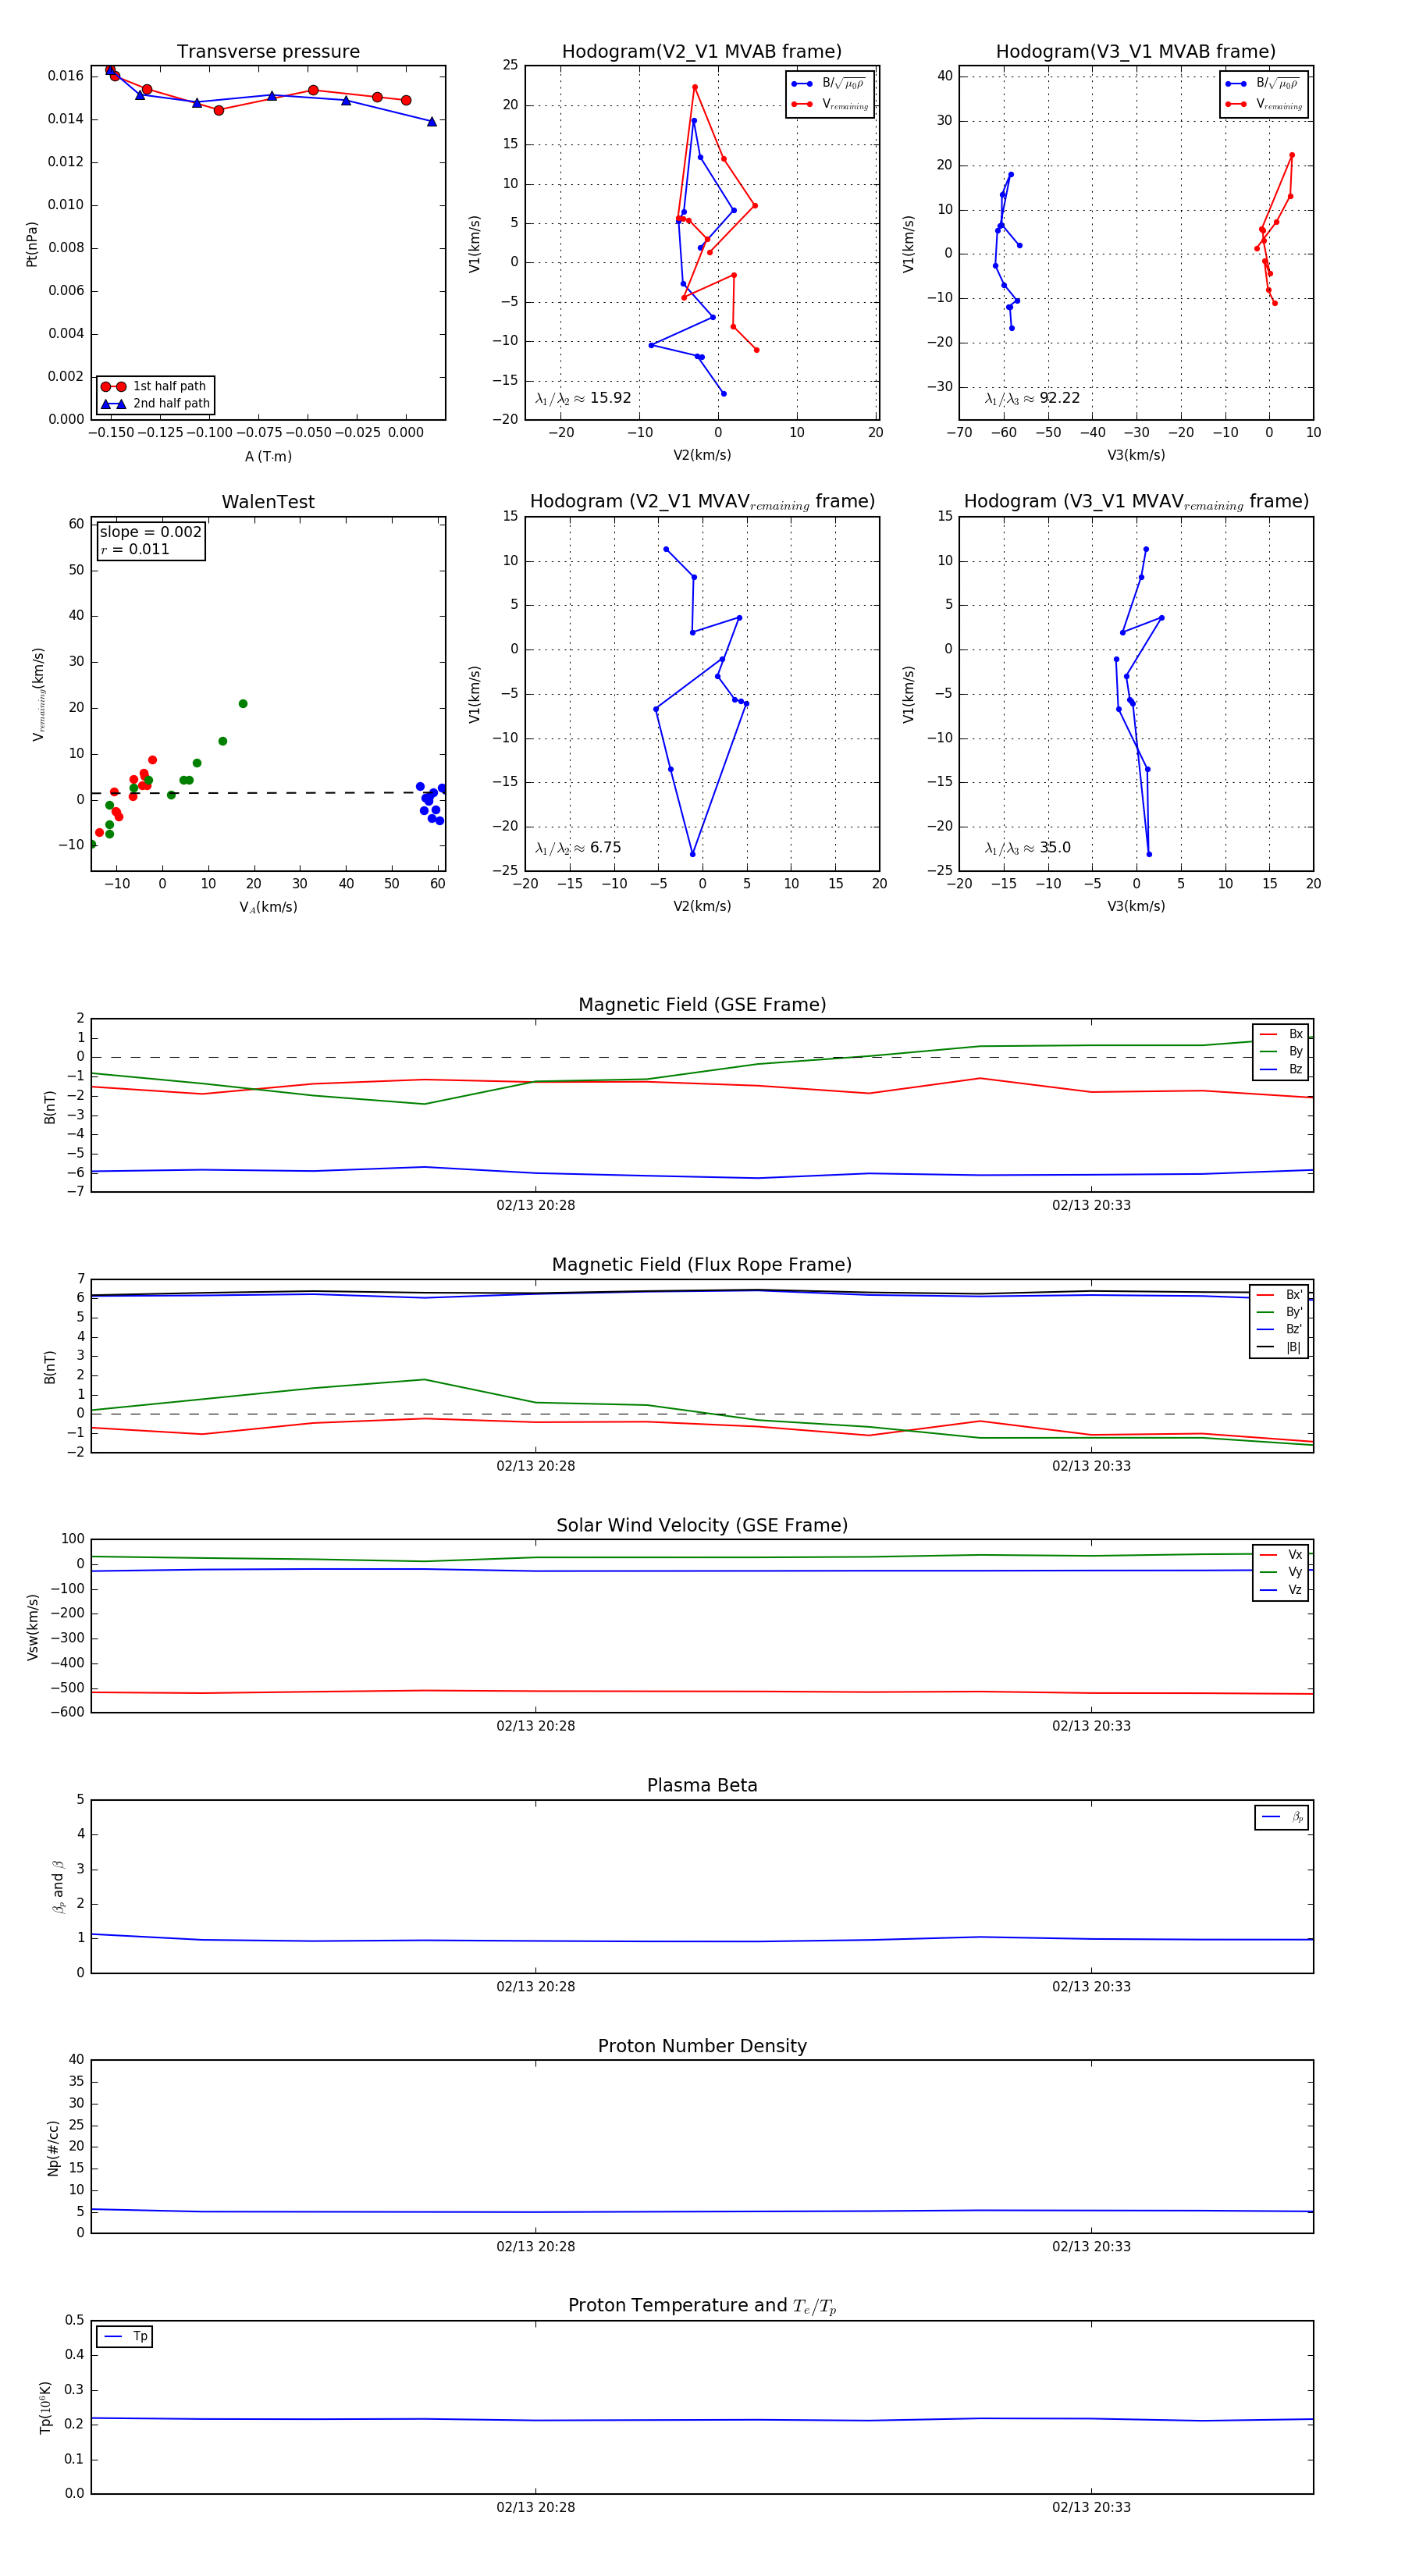Select the "Hodogram (V2_V1 MVAV remaining frame)" title
Viewport: 1405px width, 2576px height.
coord(702,502)
